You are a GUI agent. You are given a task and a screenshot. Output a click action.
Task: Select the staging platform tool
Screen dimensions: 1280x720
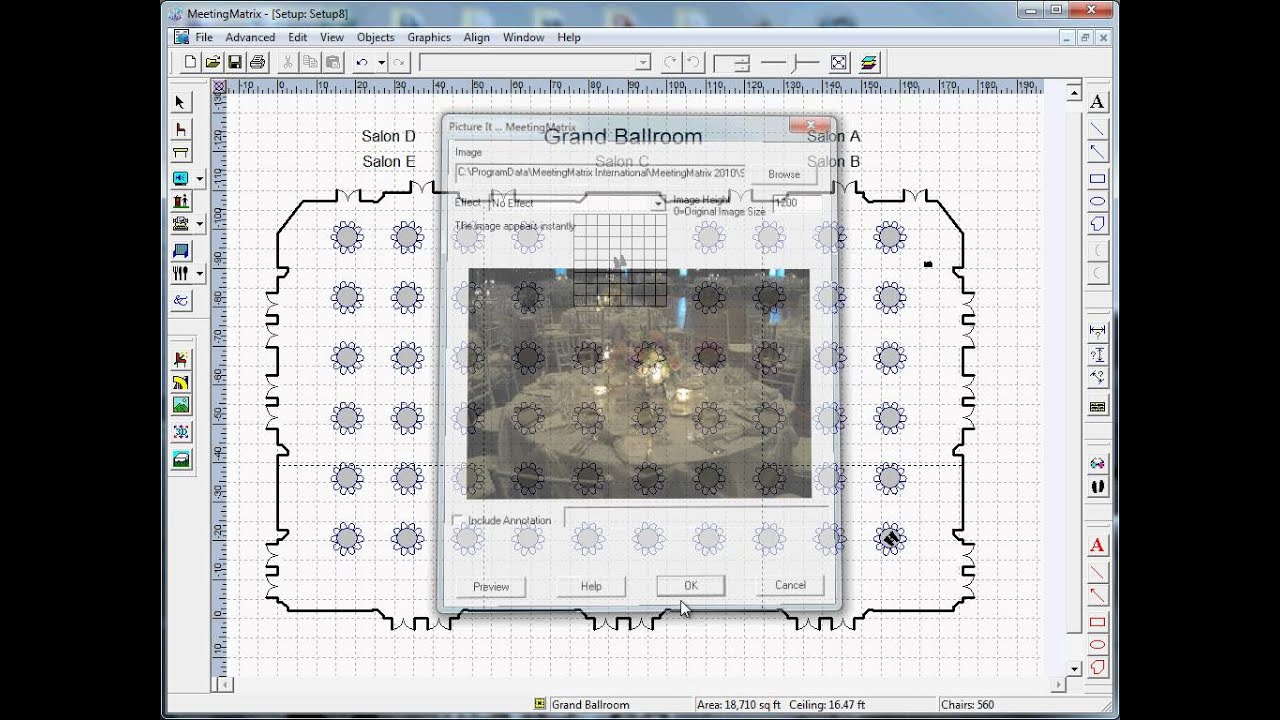(181, 250)
